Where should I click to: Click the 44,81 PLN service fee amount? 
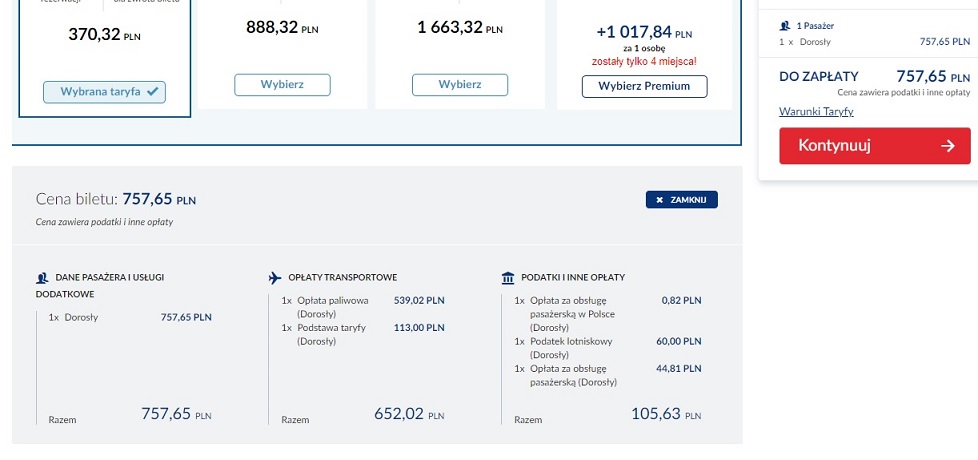679,368
